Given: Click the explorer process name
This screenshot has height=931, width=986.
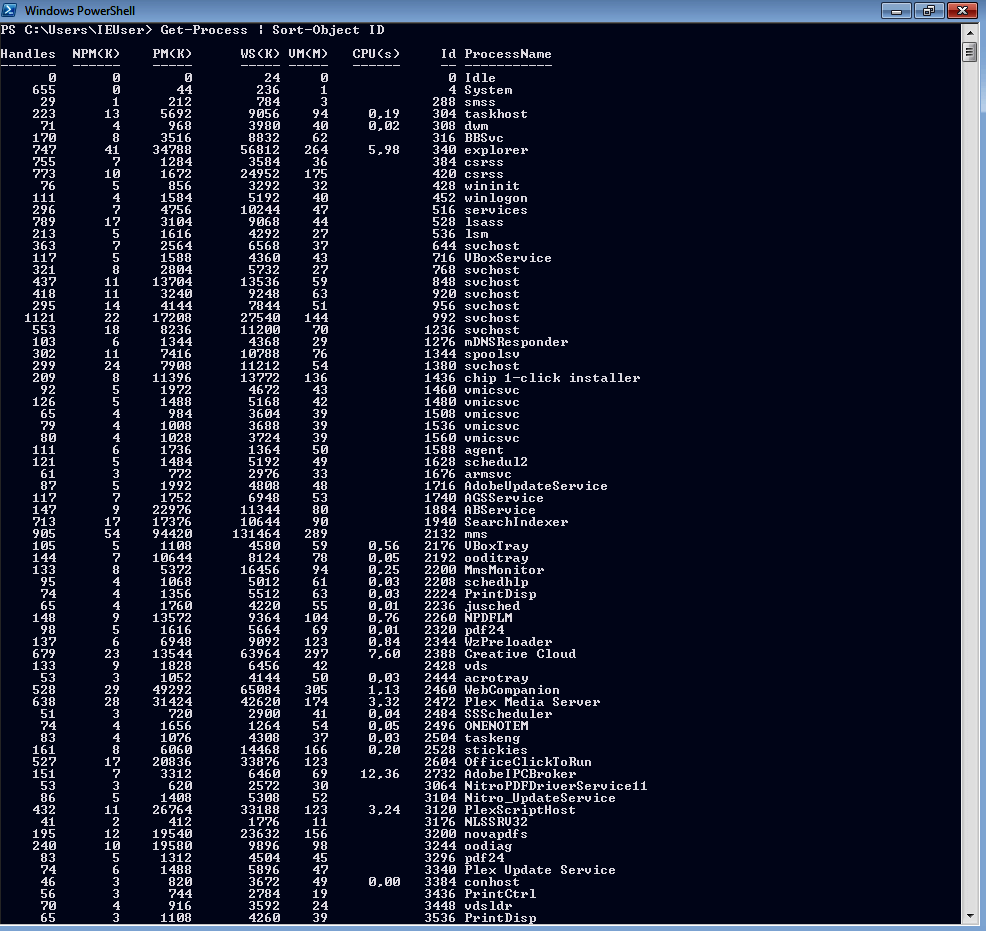Looking at the screenshot, I should [496, 150].
